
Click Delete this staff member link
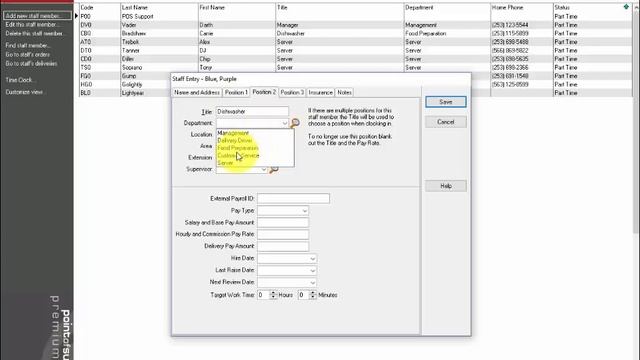pyautogui.click(x=34, y=33)
